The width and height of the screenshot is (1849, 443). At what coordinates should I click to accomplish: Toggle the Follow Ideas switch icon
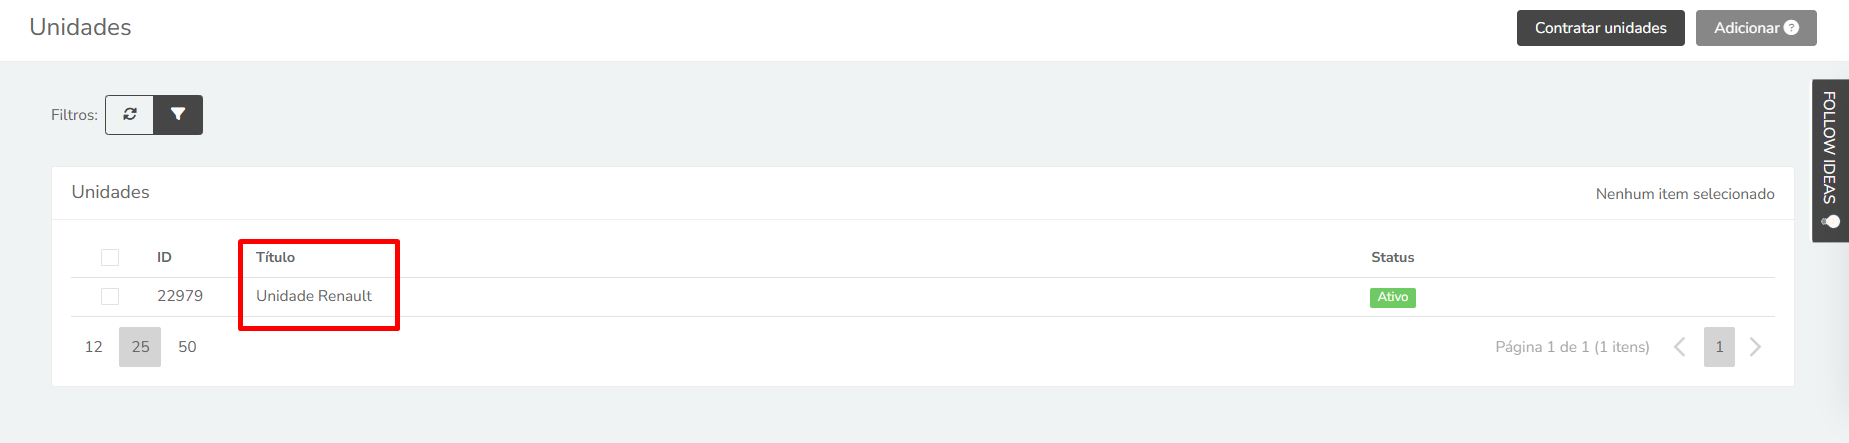pyautogui.click(x=1830, y=222)
